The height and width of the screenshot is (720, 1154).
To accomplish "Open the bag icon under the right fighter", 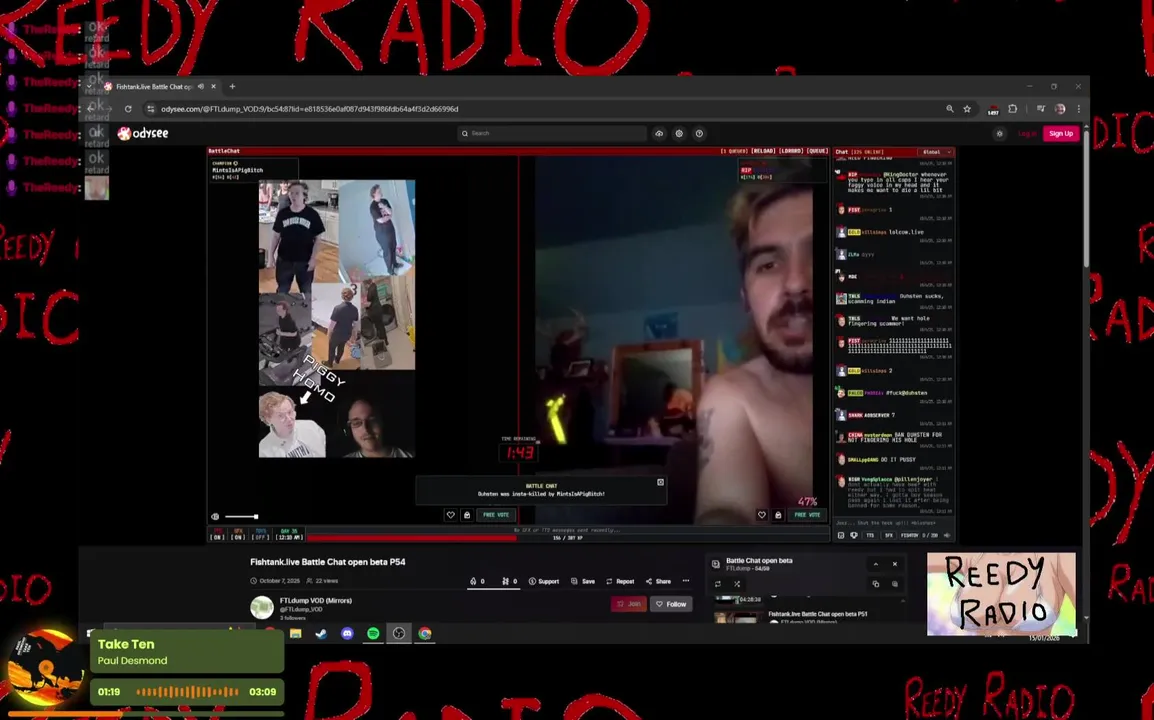I will point(778,515).
